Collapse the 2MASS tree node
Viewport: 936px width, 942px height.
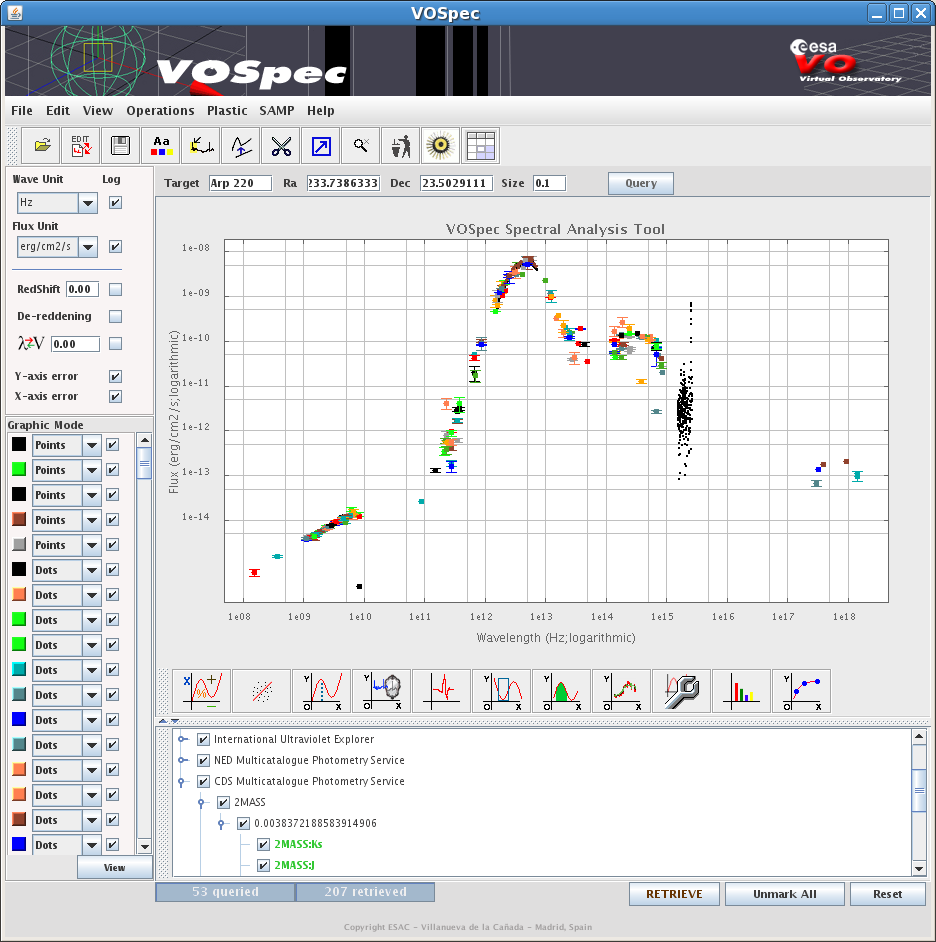201,803
